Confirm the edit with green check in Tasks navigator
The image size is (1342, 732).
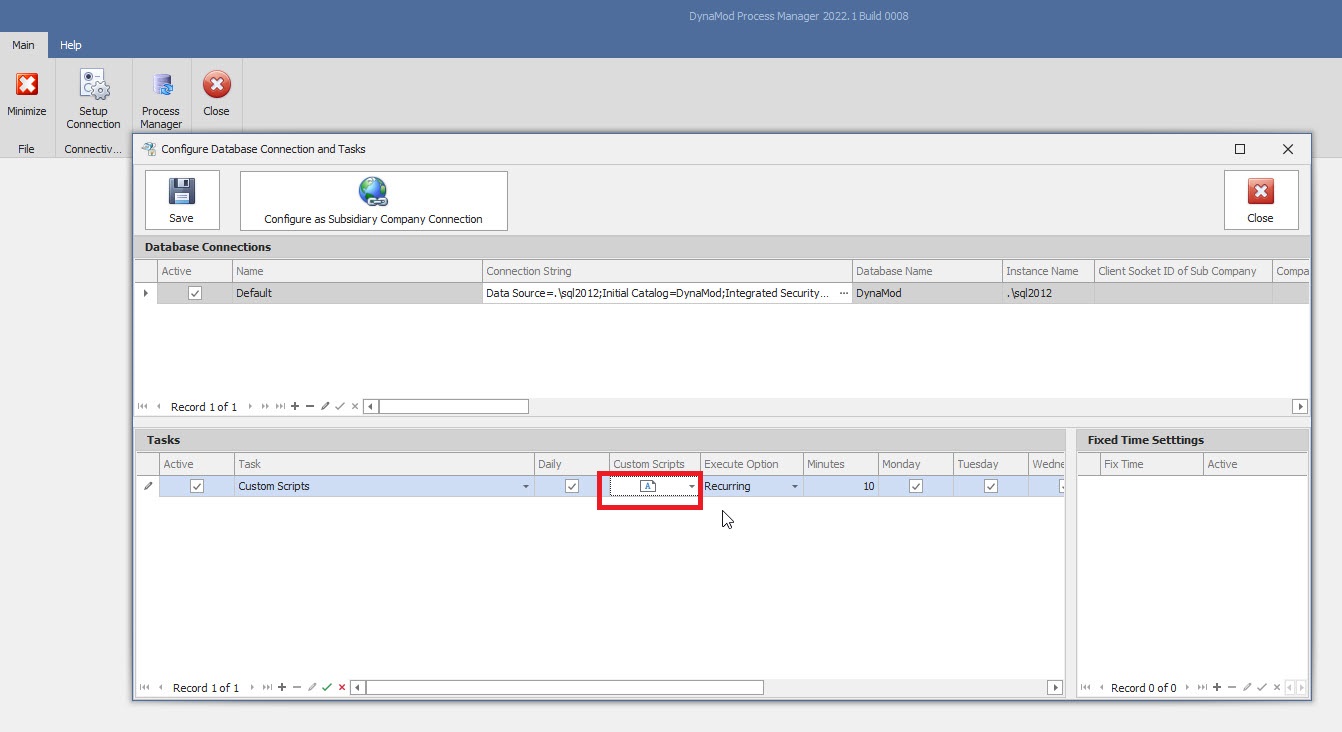pyautogui.click(x=327, y=688)
